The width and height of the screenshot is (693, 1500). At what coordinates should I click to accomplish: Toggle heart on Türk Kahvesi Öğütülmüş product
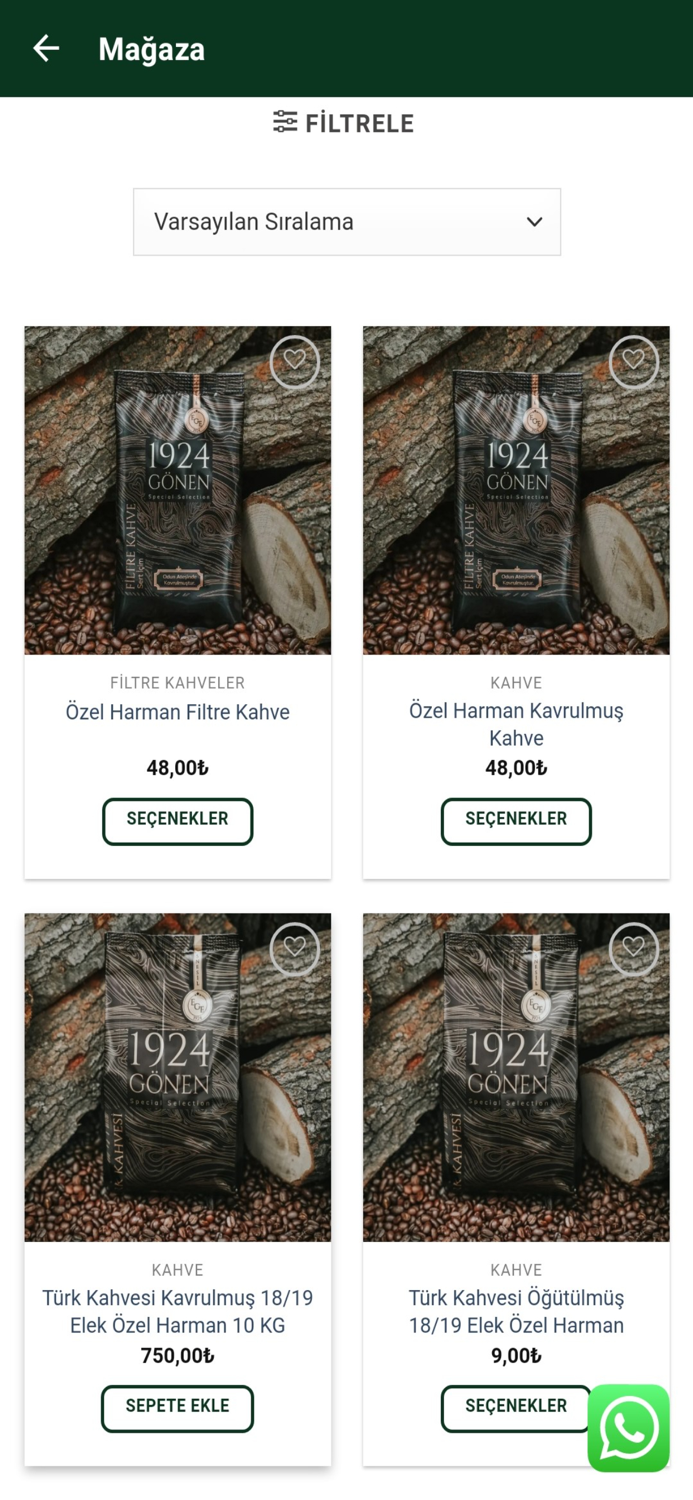(x=634, y=948)
